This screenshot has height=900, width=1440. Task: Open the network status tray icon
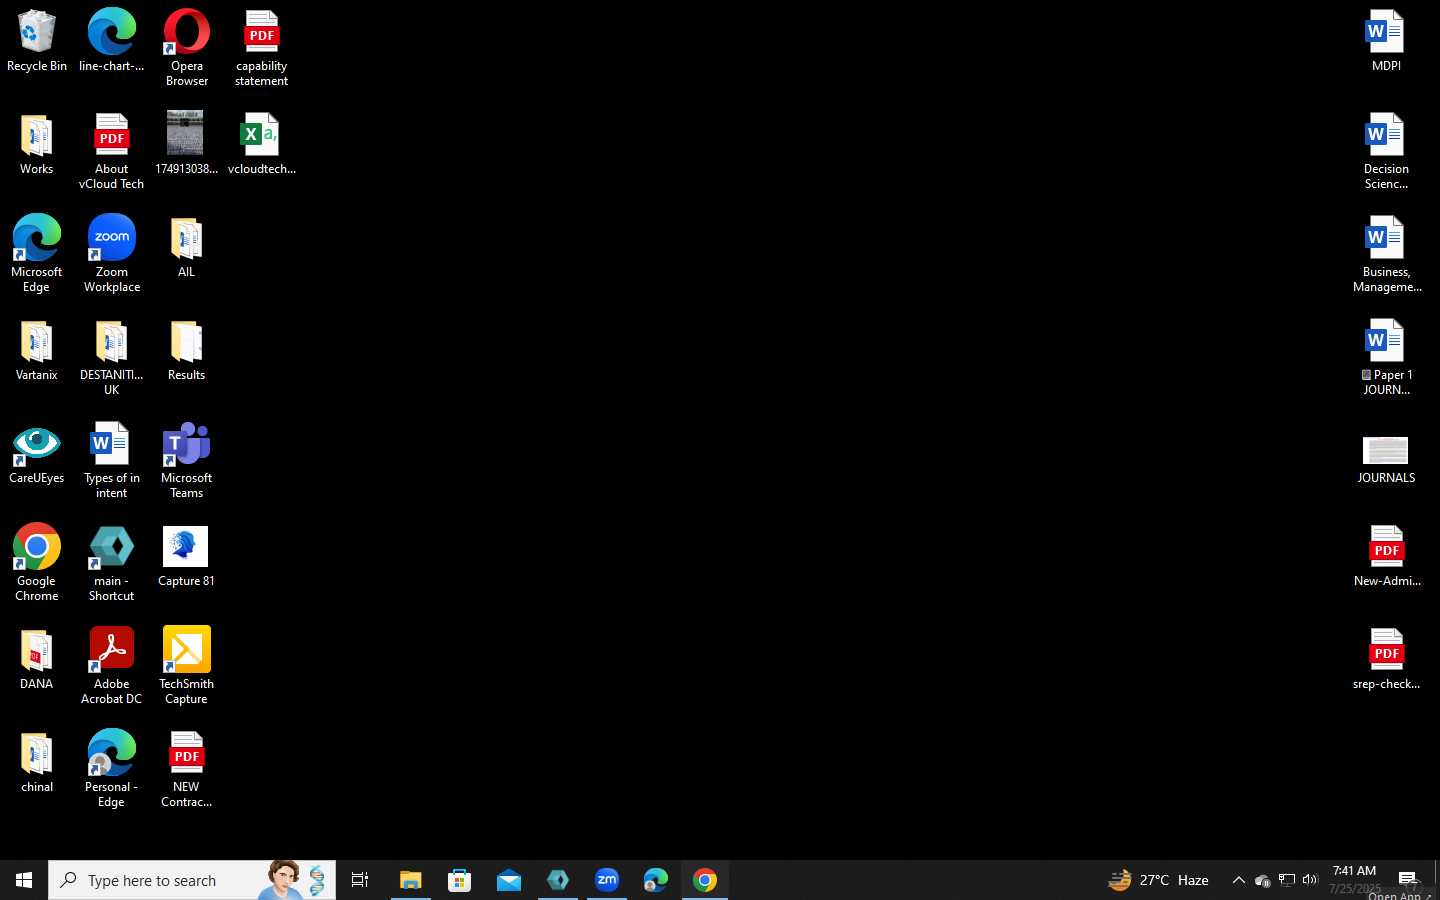tap(1286, 880)
